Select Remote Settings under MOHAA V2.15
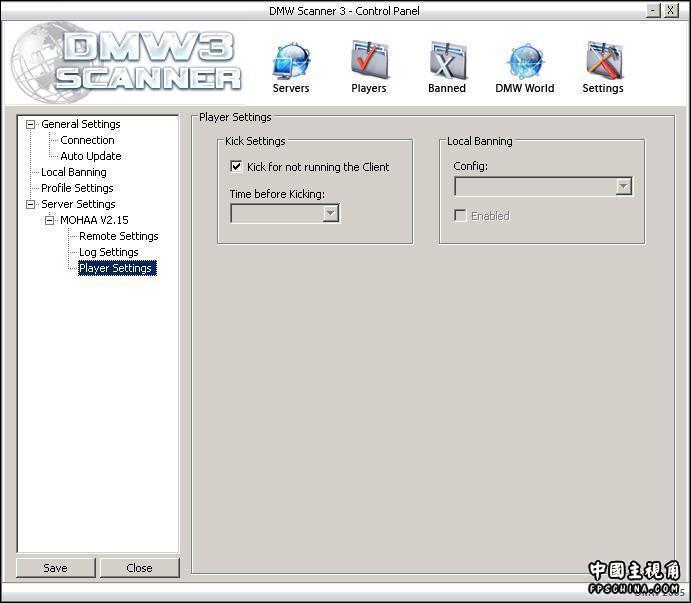The image size is (691, 603). 119,236
